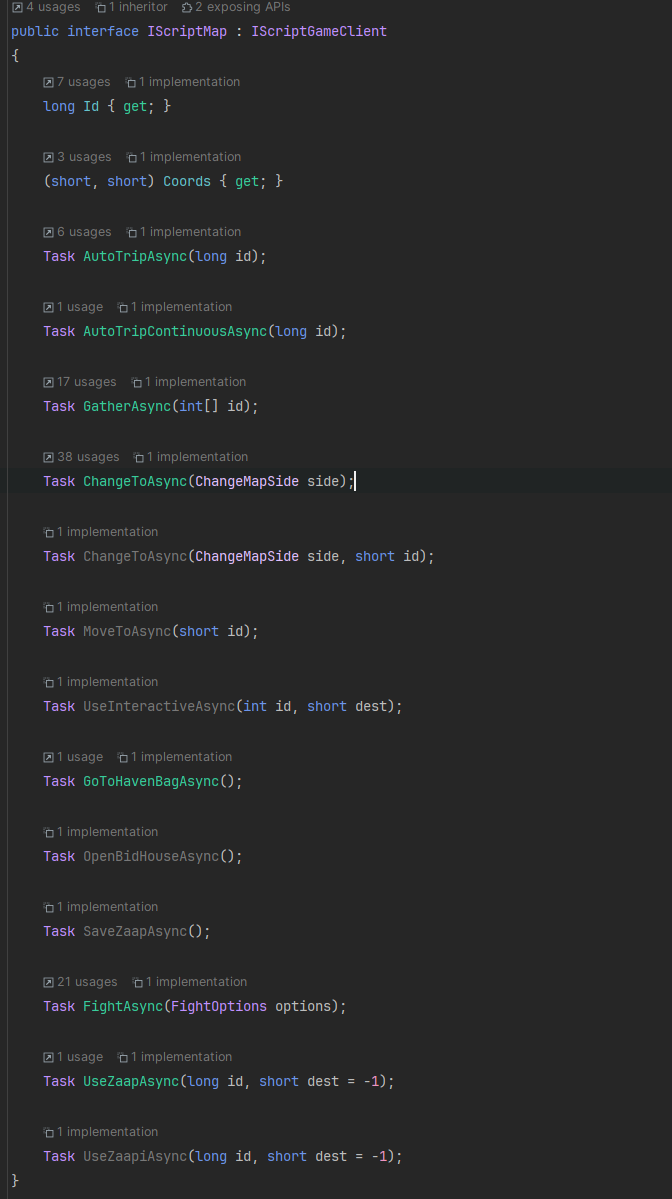Click the GatherAsync method name
672x1199 pixels.
[127, 406]
